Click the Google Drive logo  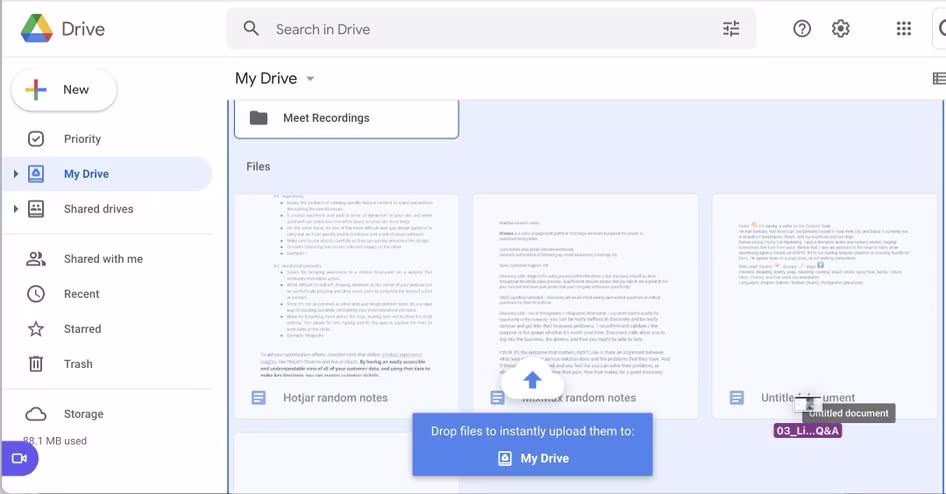click(36, 28)
